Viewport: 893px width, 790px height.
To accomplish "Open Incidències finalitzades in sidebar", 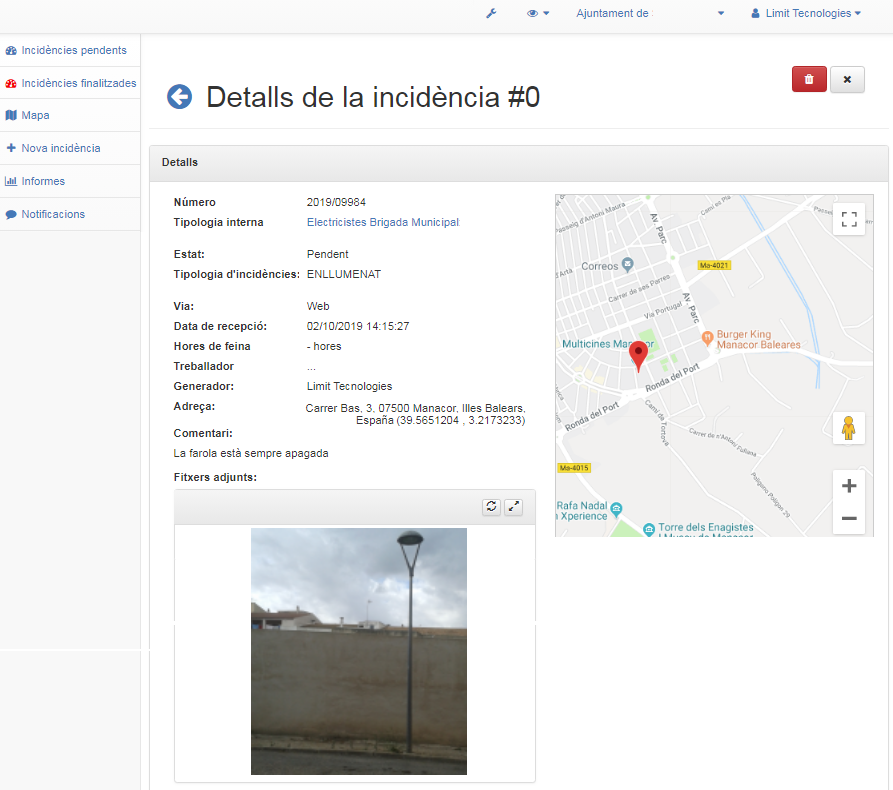I will click(x=70, y=83).
